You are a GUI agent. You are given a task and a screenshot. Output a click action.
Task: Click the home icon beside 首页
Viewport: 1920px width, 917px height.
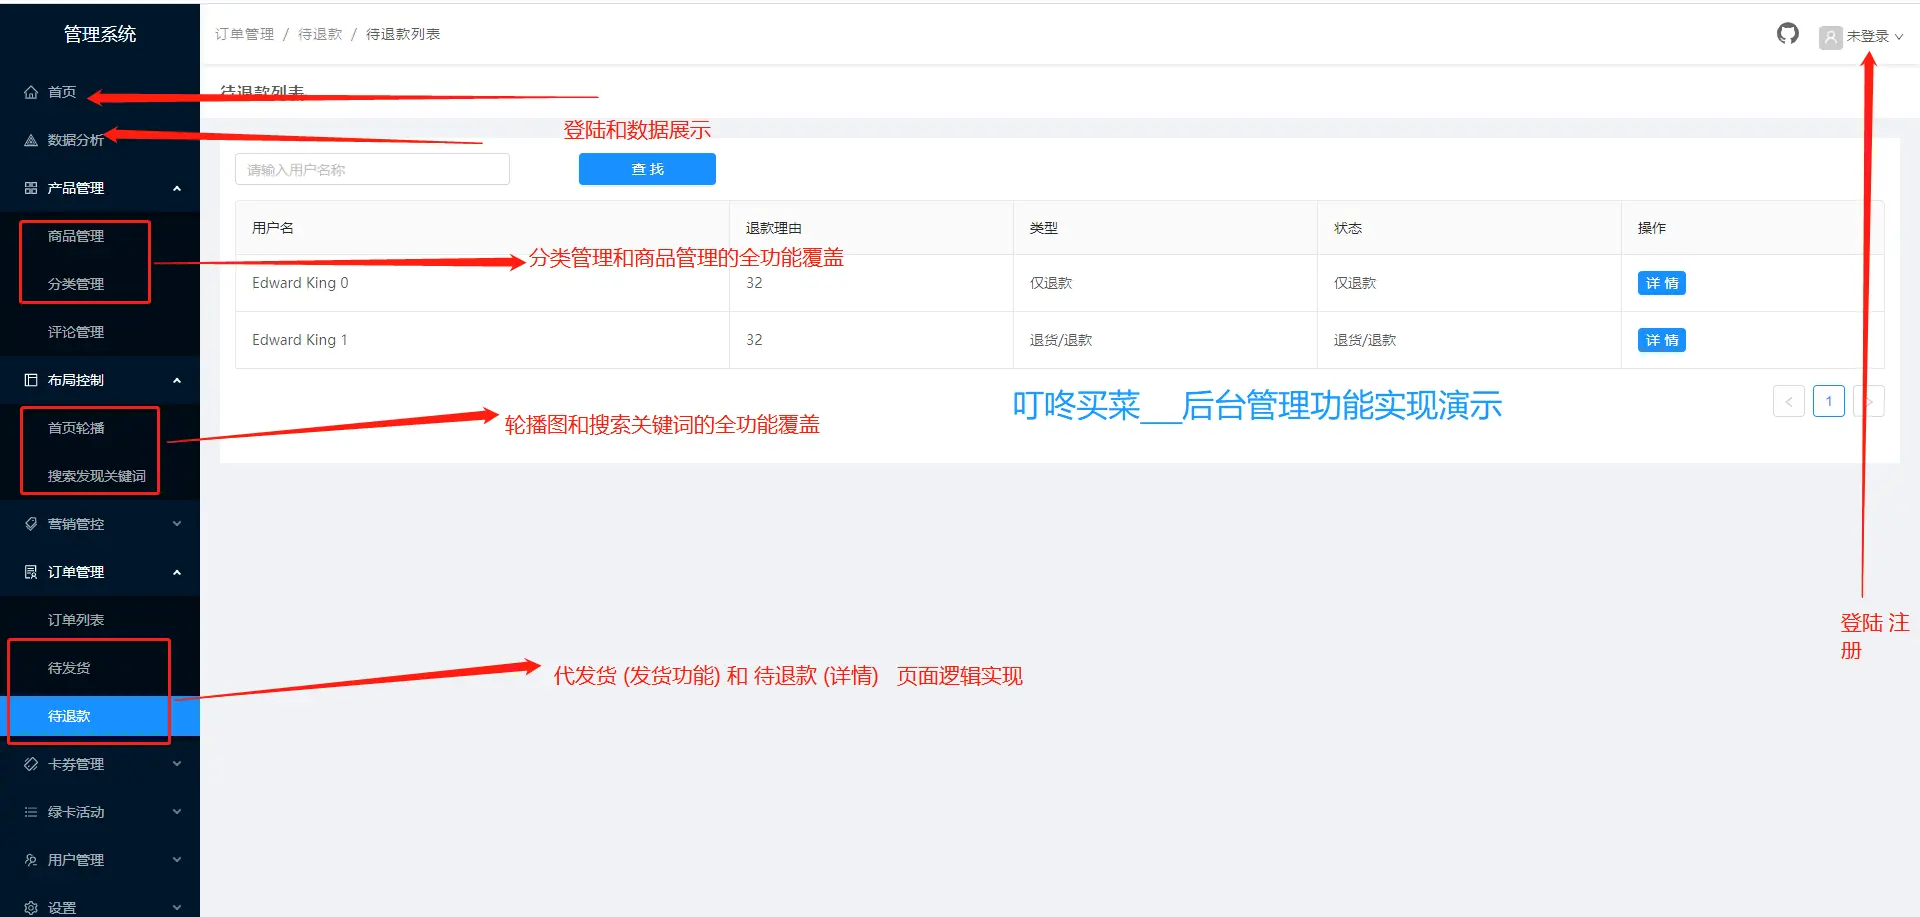pos(31,92)
